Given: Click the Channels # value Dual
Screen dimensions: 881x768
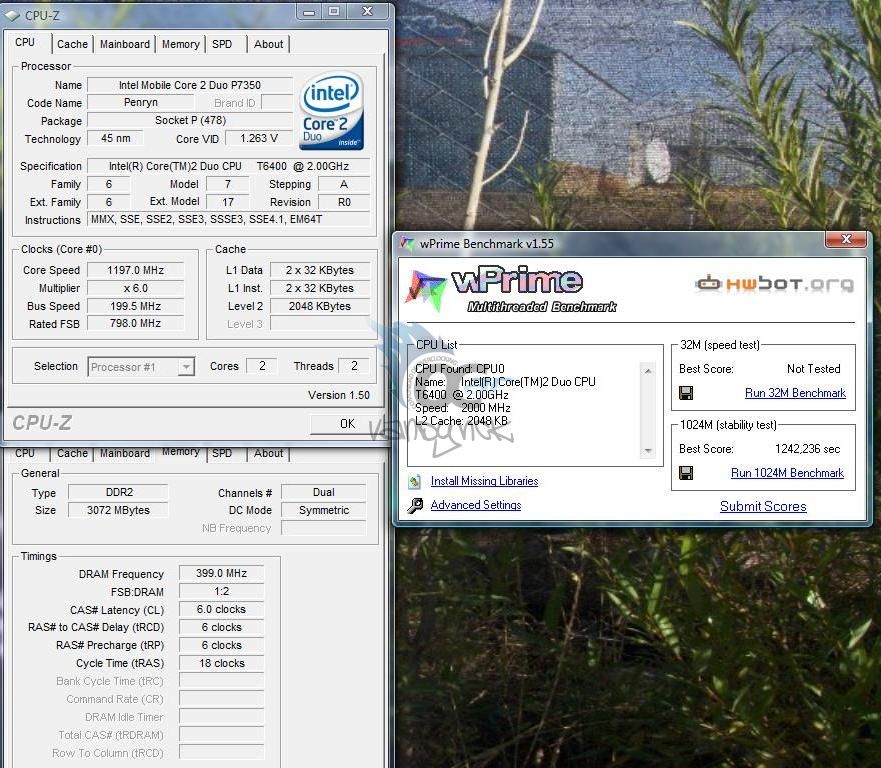Looking at the screenshot, I should click(x=324, y=492).
